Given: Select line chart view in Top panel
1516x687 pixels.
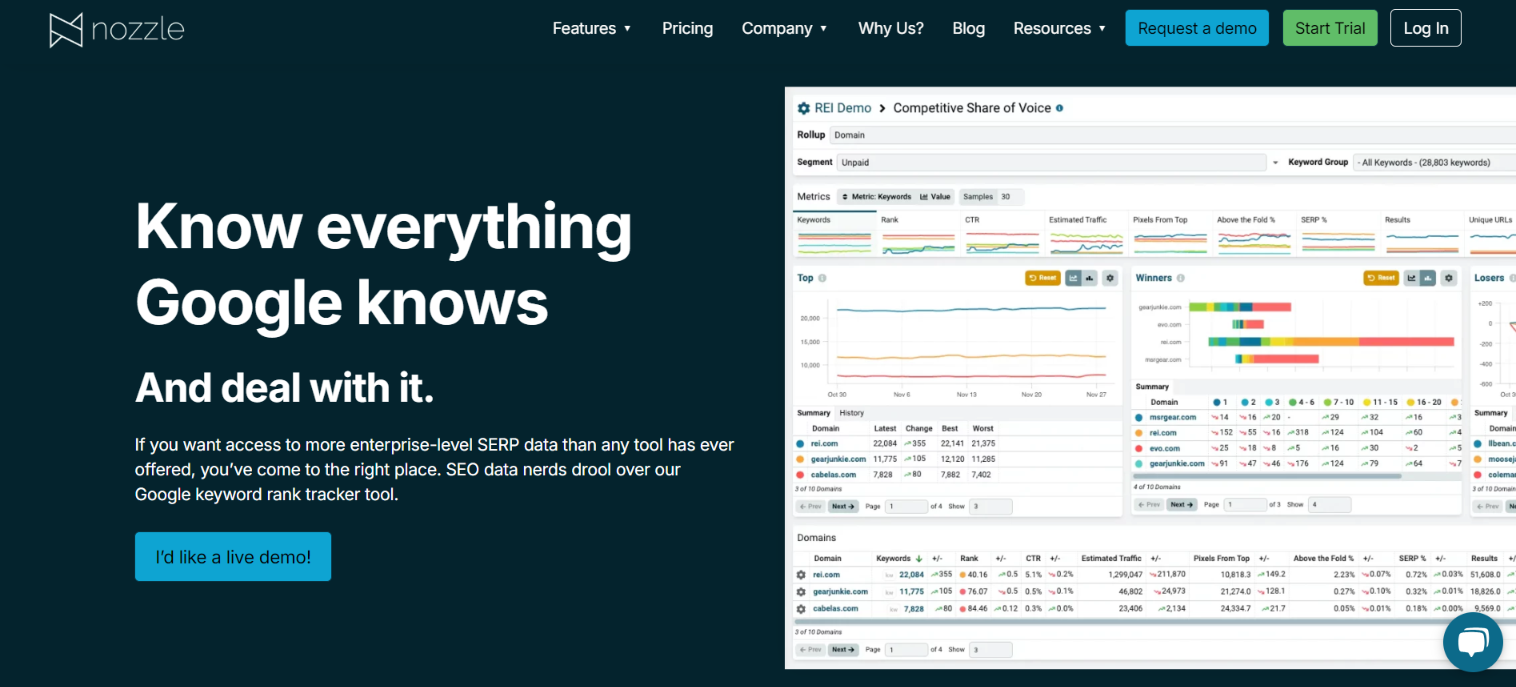Looking at the screenshot, I should click(x=1074, y=278).
